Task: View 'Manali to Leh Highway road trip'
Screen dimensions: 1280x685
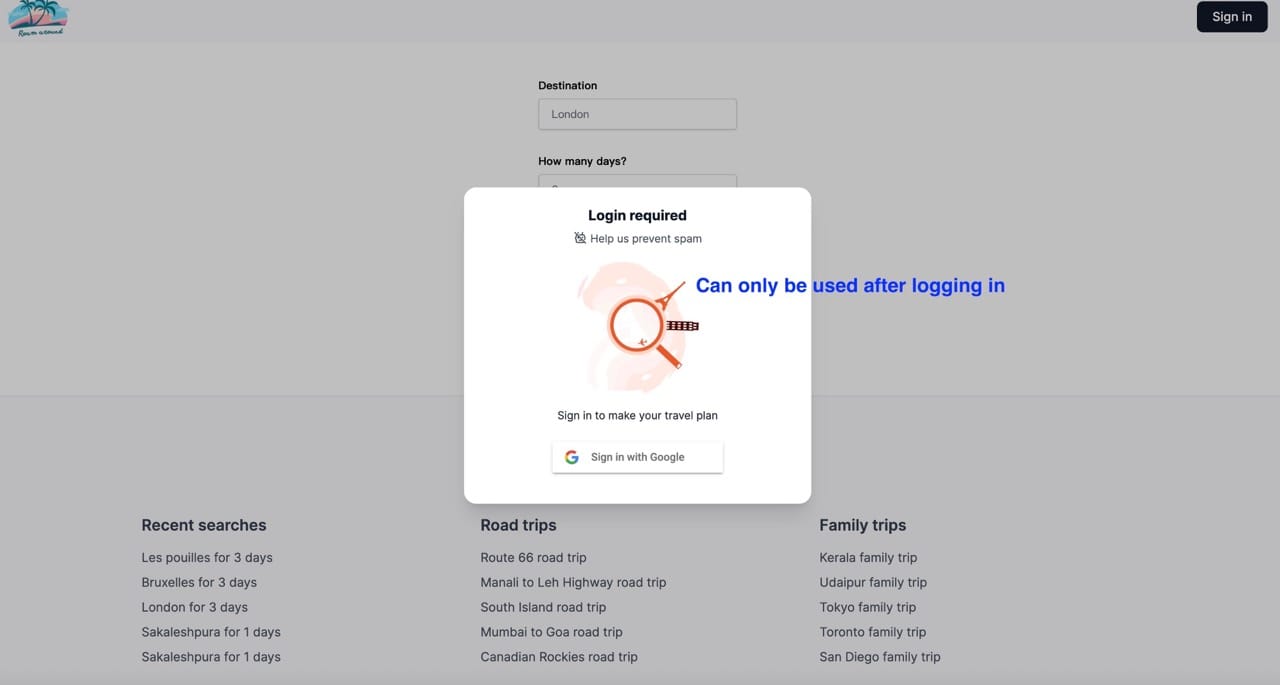Action: (x=573, y=582)
